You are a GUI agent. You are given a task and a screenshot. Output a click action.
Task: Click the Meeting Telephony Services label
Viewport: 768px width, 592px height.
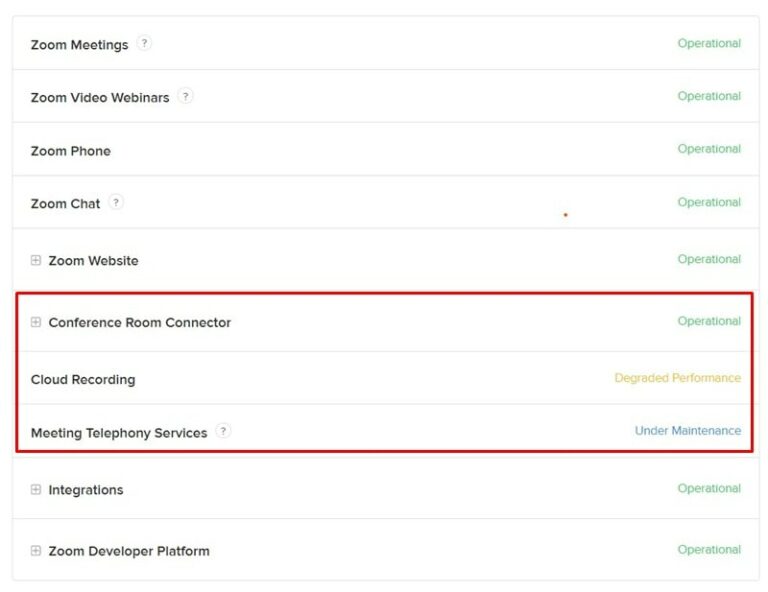[x=119, y=433]
